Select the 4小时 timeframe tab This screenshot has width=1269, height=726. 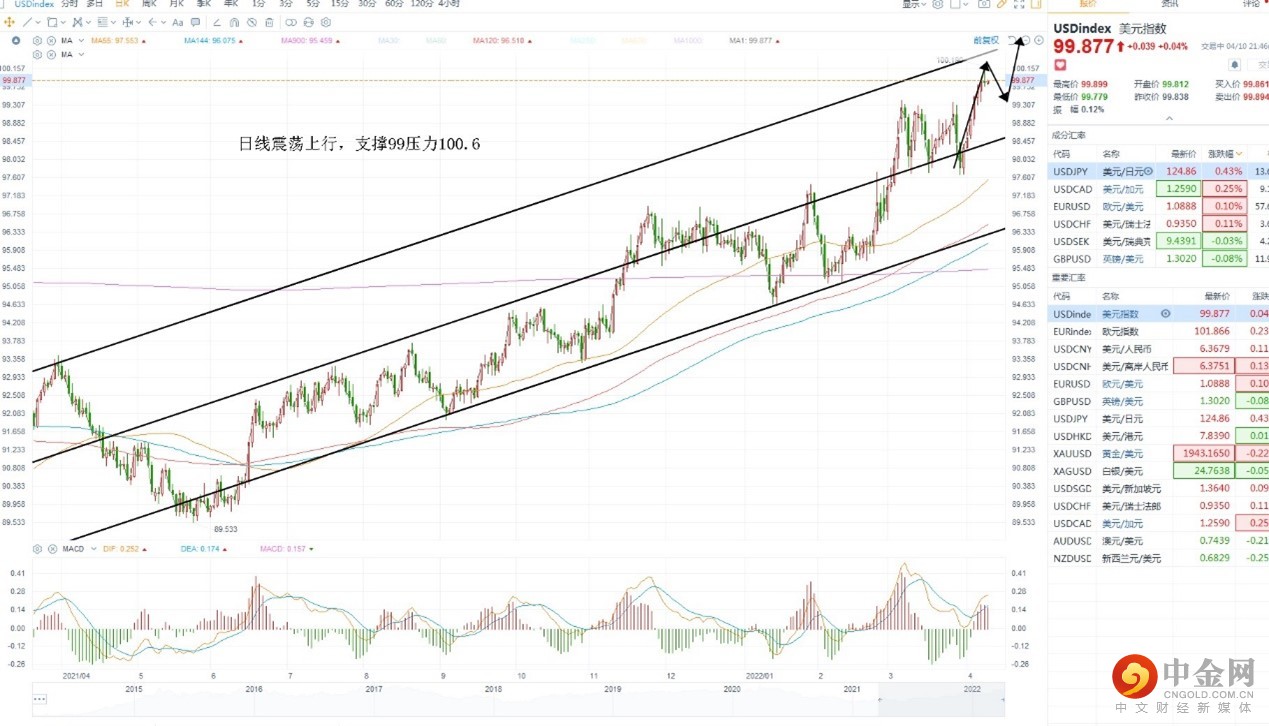449,4
